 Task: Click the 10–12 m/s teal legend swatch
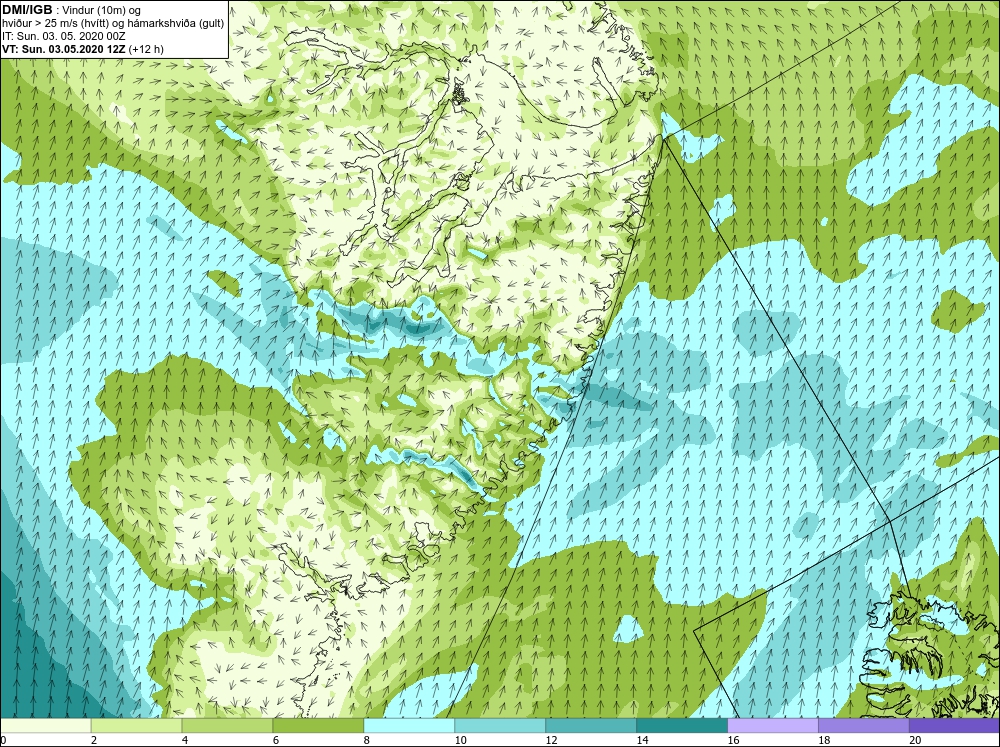click(500, 725)
